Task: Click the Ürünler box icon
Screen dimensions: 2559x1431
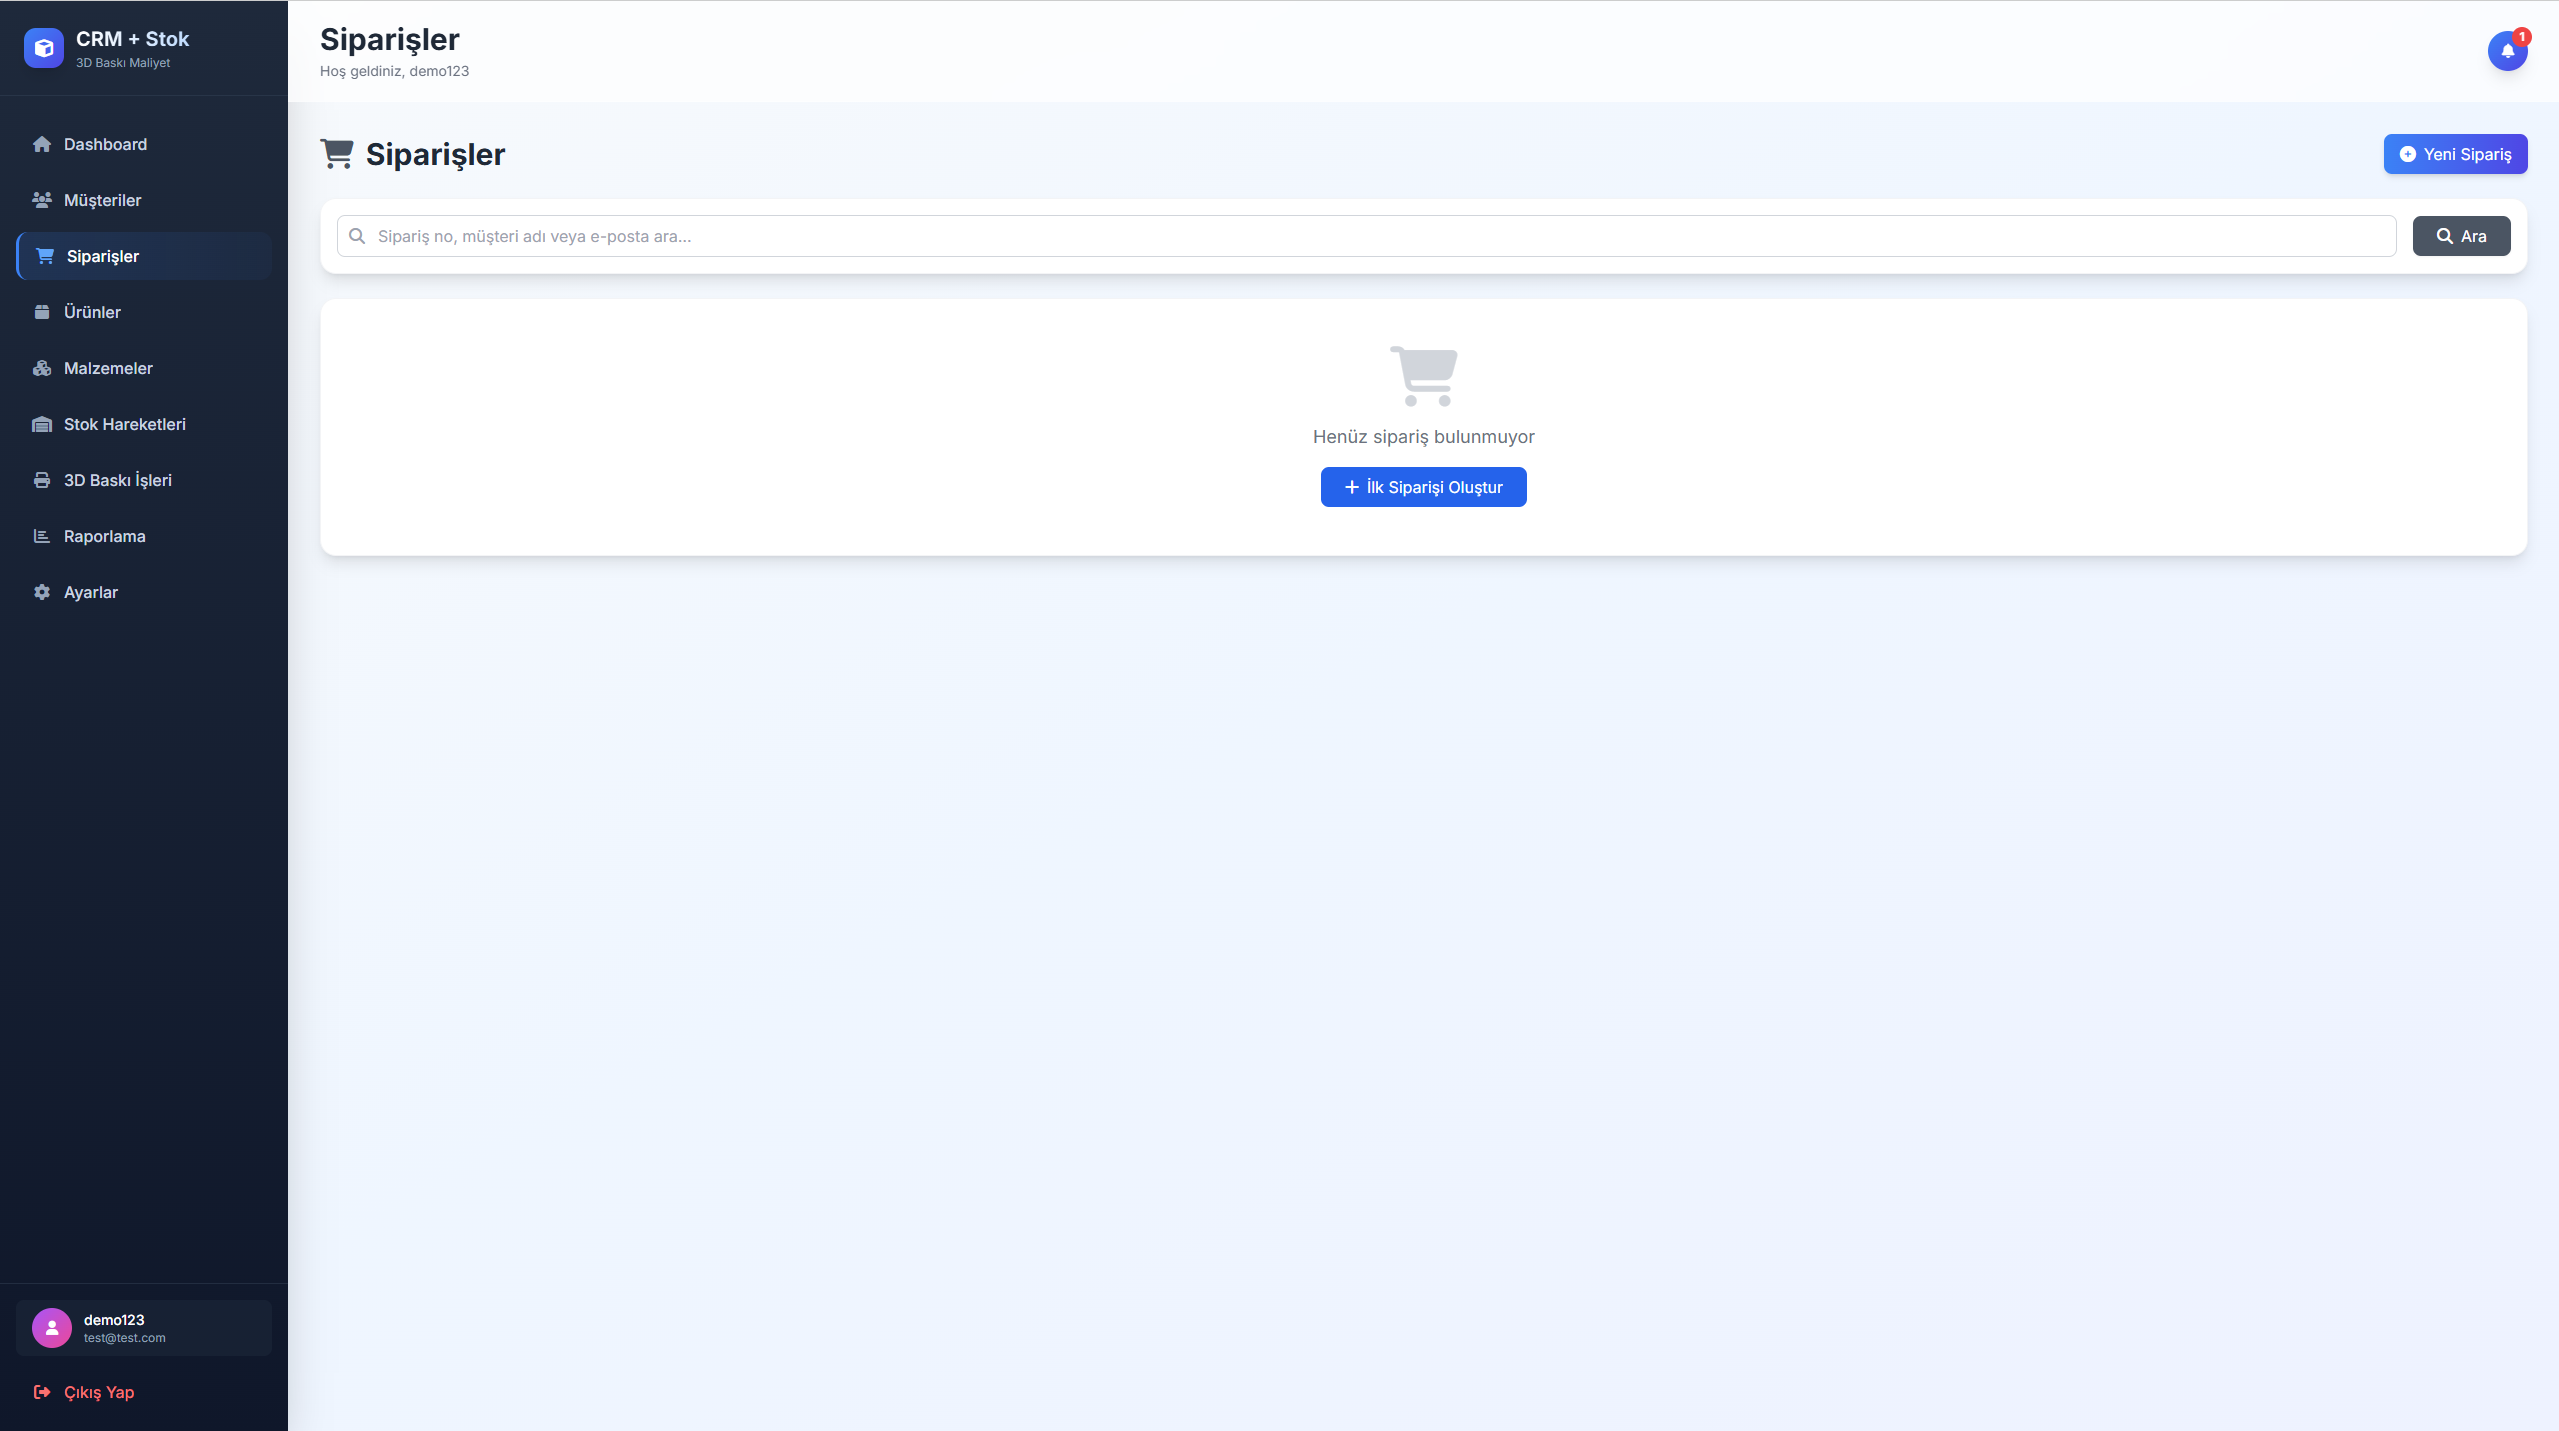Action: tap(42, 312)
